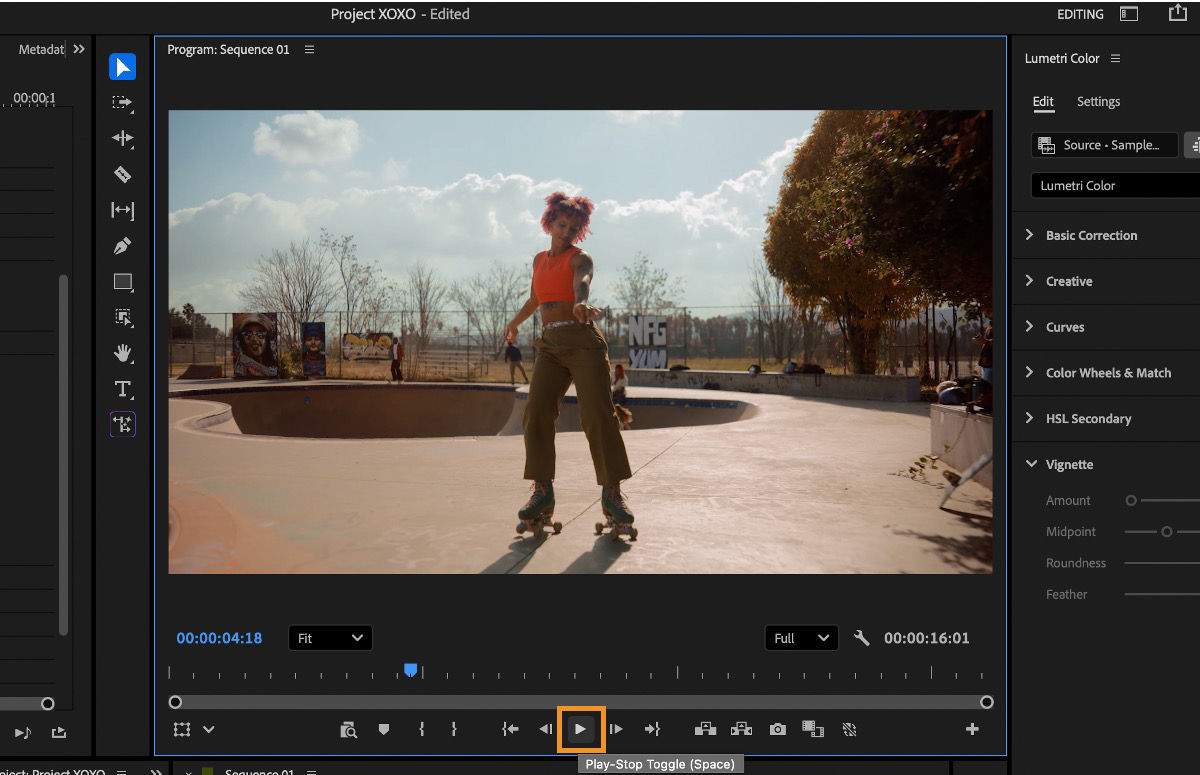Open the Full playback resolution dropdown

[801, 638]
